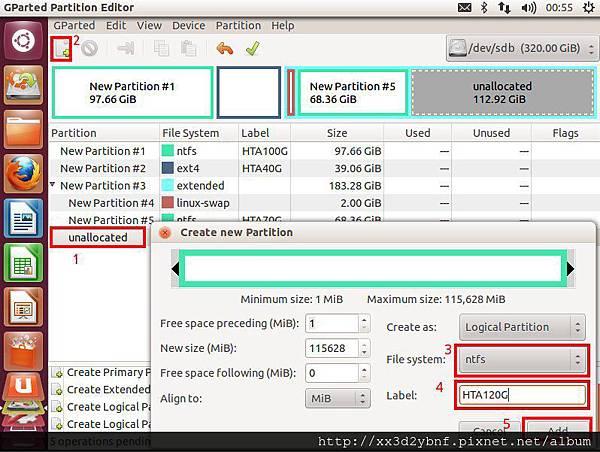Open the GParted menu
This screenshot has width=600, height=452.
tap(74, 25)
